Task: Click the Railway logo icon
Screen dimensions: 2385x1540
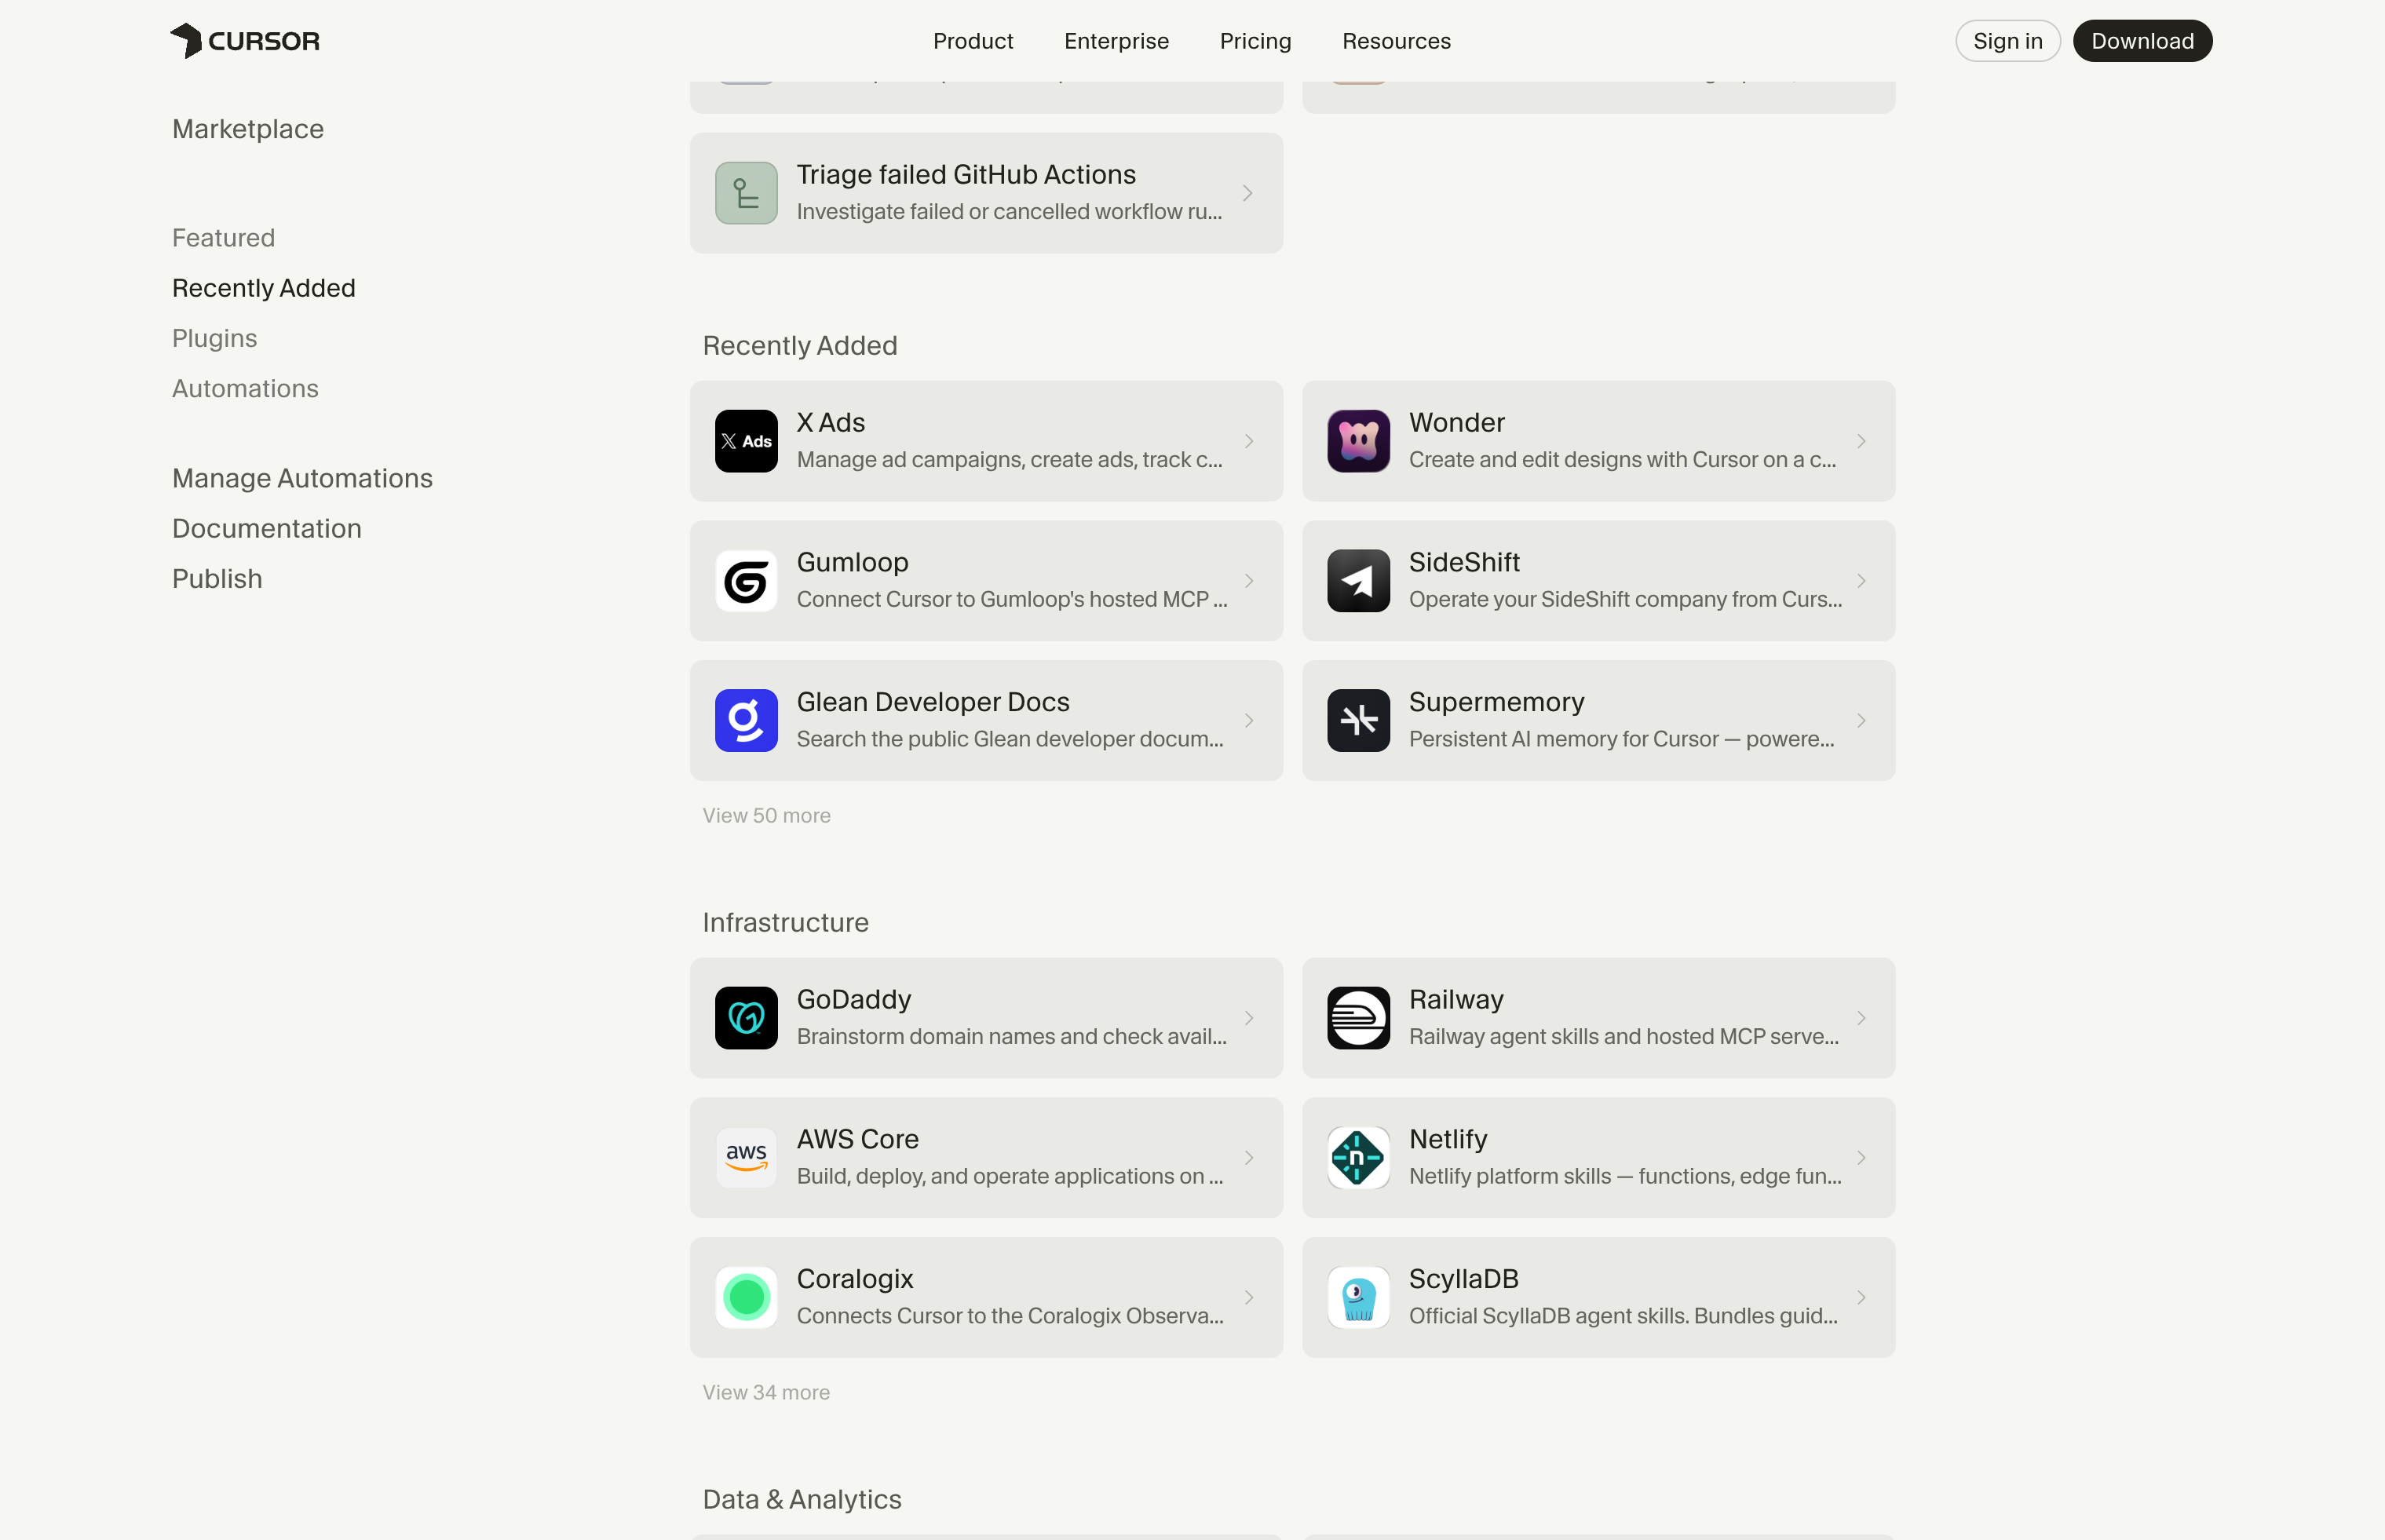Action: tap(1358, 1018)
